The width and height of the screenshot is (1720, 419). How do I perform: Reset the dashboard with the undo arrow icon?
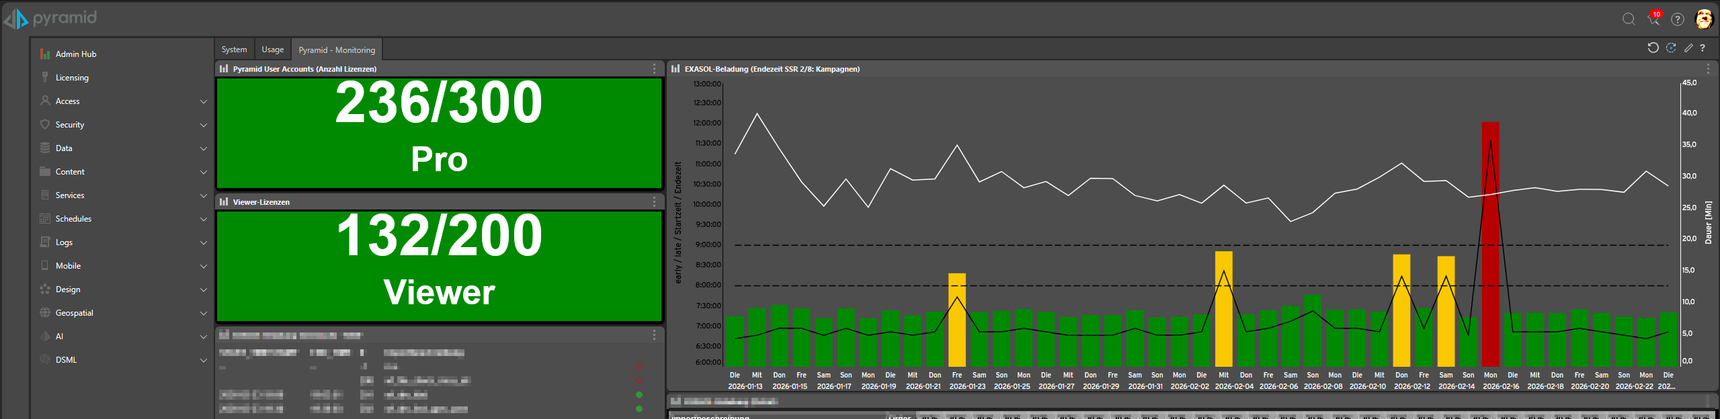click(1653, 48)
